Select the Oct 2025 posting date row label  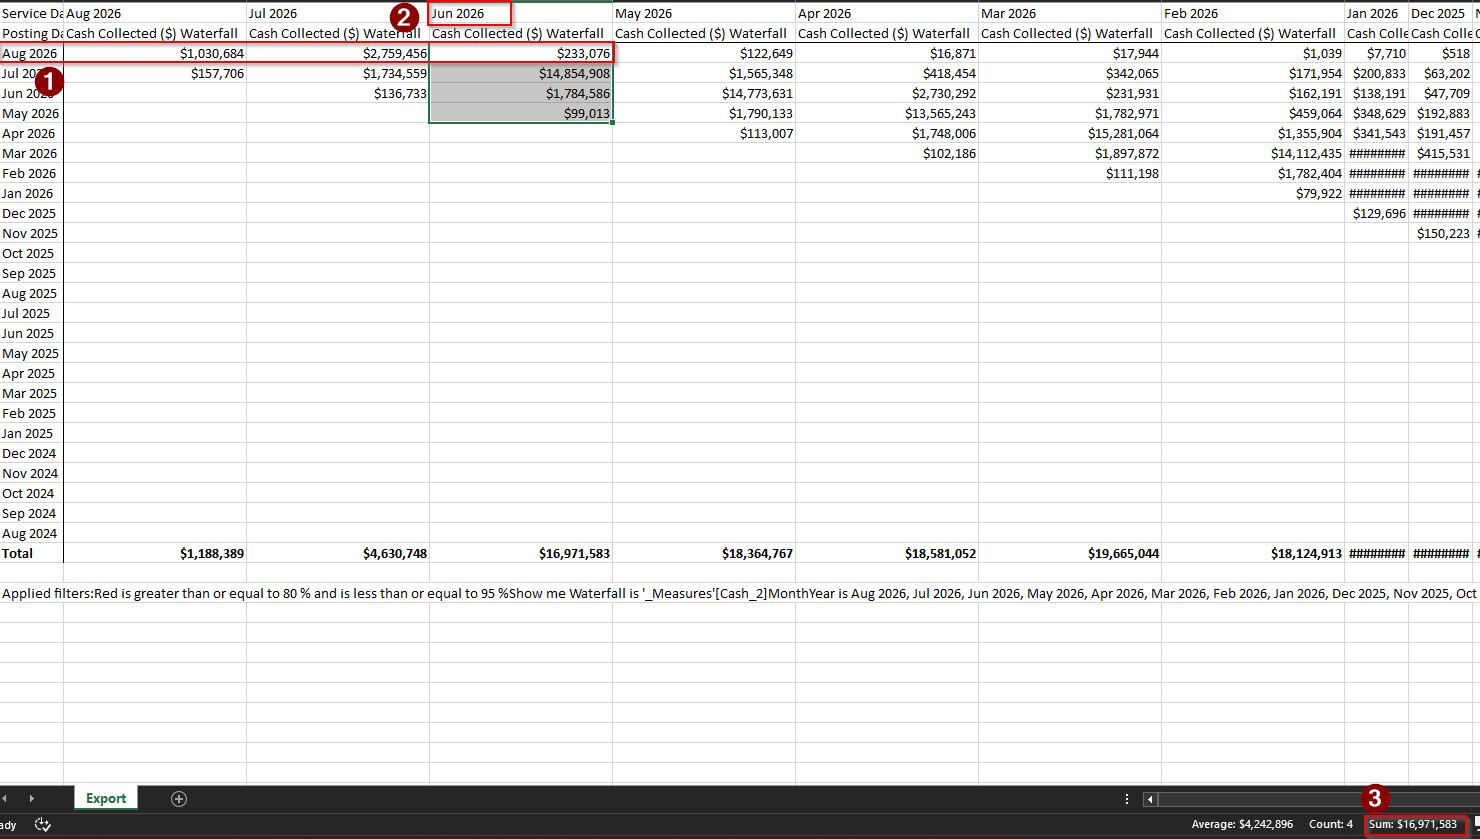(32, 253)
